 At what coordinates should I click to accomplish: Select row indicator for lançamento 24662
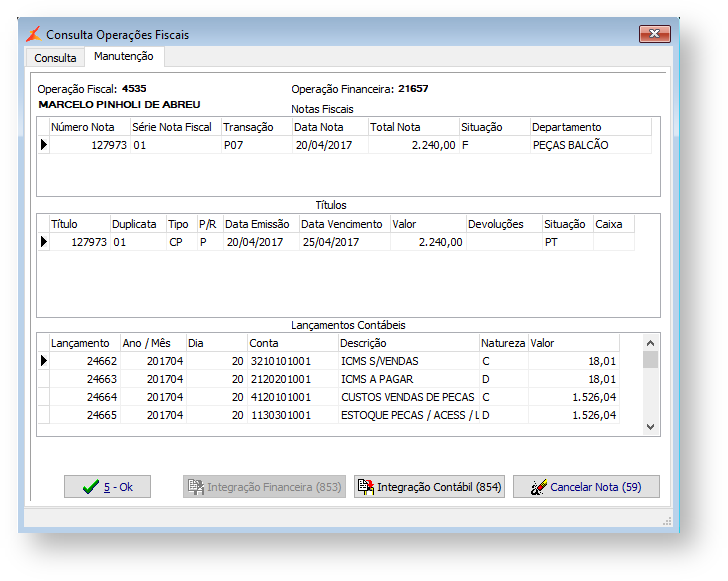point(43,361)
